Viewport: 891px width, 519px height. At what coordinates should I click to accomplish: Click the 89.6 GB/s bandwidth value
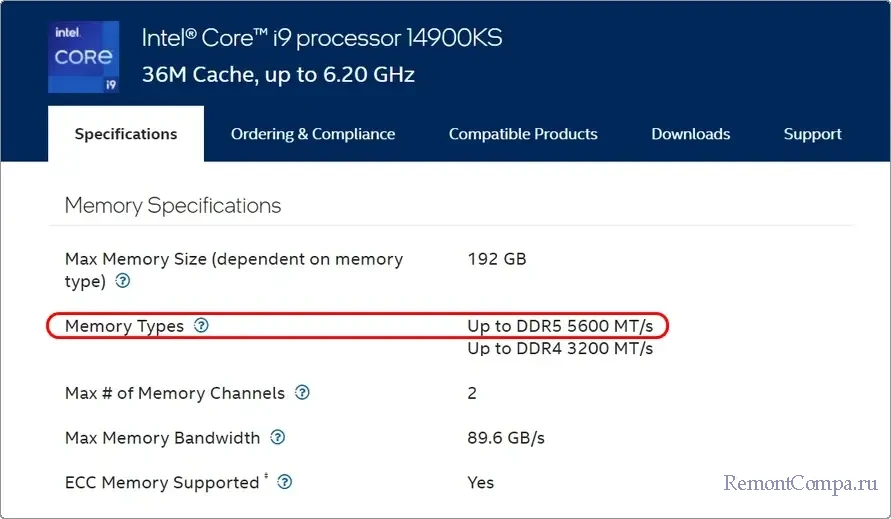pyautogui.click(x=506, y=438)
